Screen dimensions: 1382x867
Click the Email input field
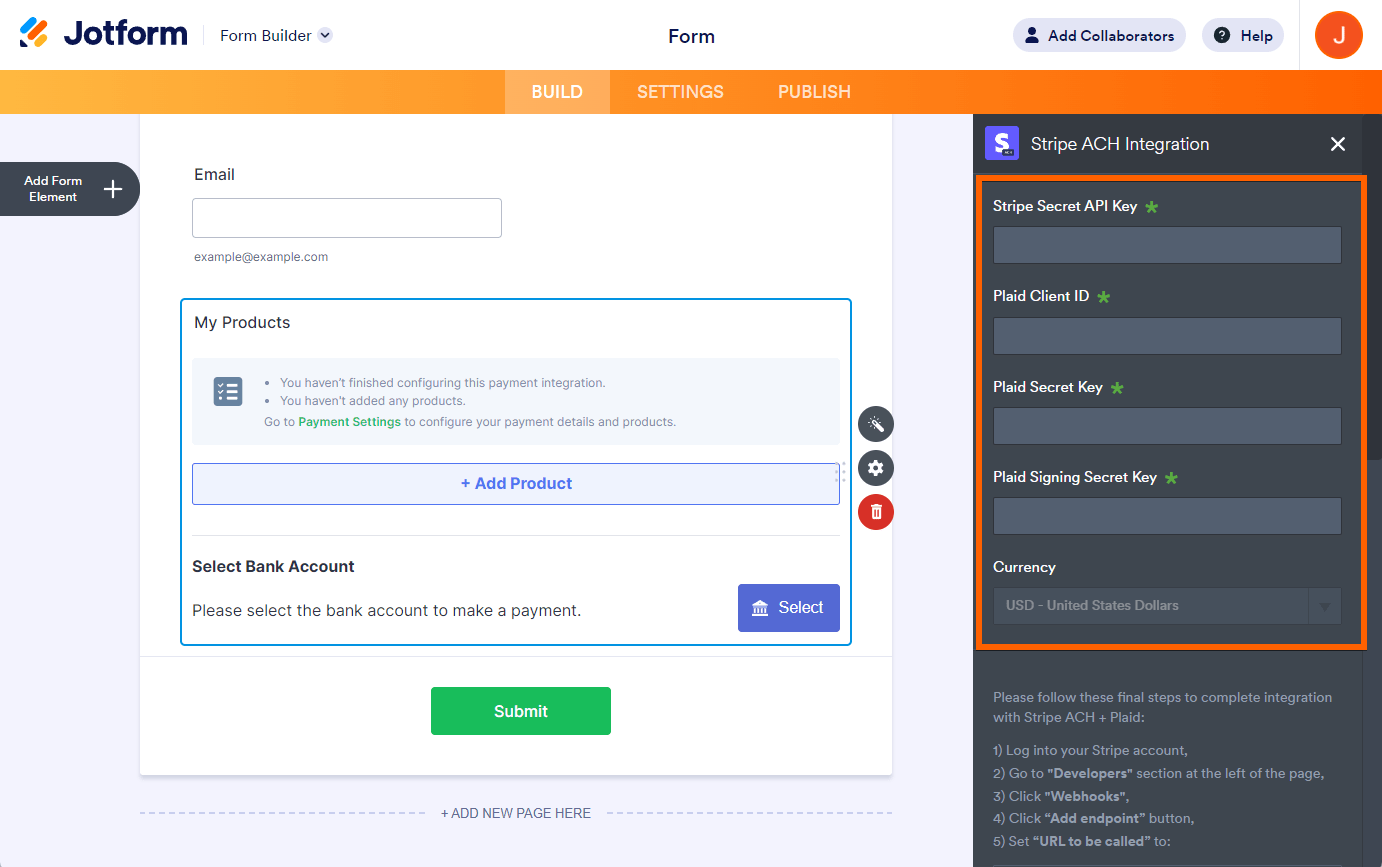(x=347, y=218)
